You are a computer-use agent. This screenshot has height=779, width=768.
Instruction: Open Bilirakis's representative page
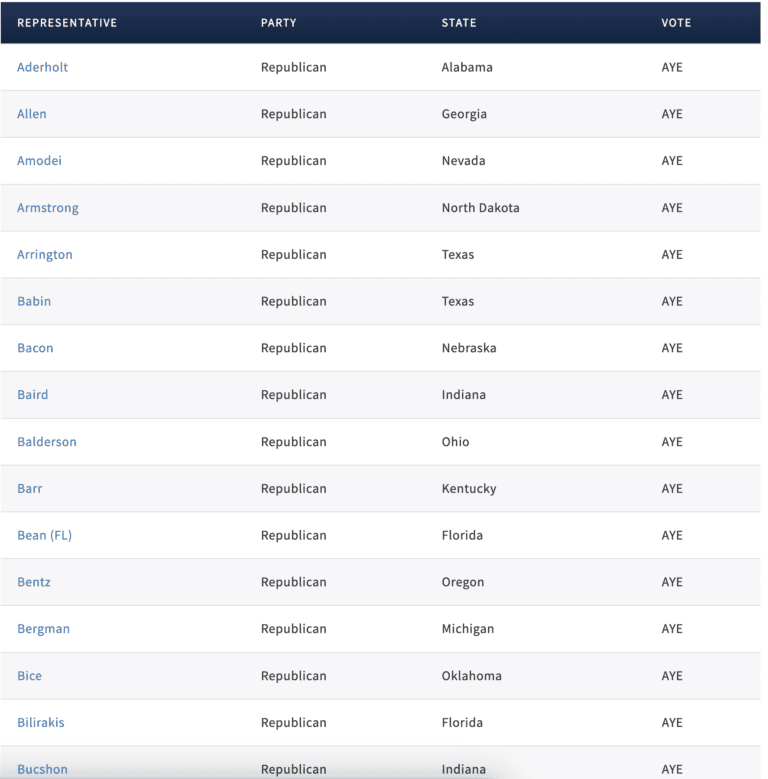tap(41, 722)
